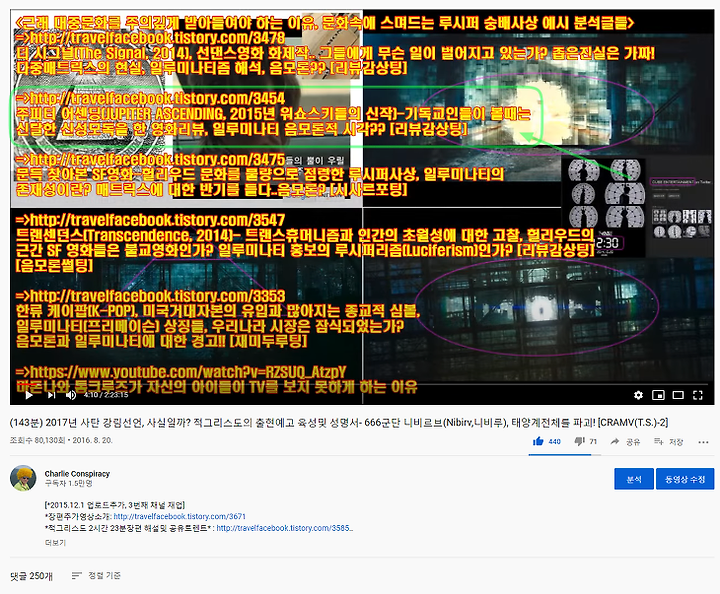Viewport: 720px width, 594px height.
Task: Share the video
Action: pos(625,442)
